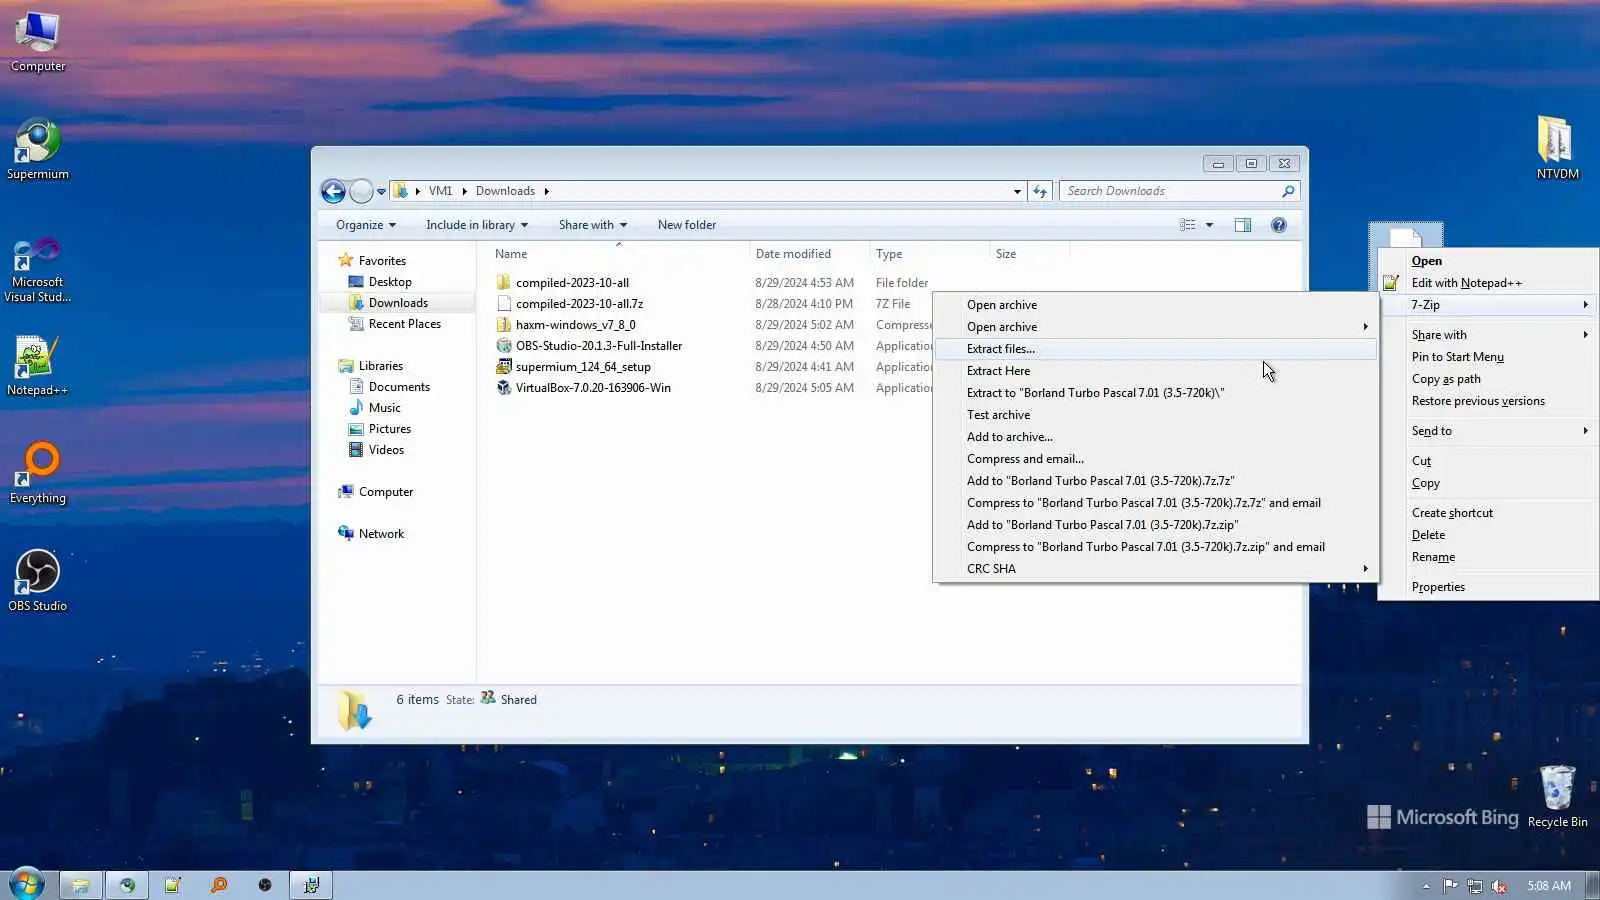Image resolution: width=1600 pixels, height=900 pixels.
Task: Choose Compress and email... entry
Action: pos(1155,459)
